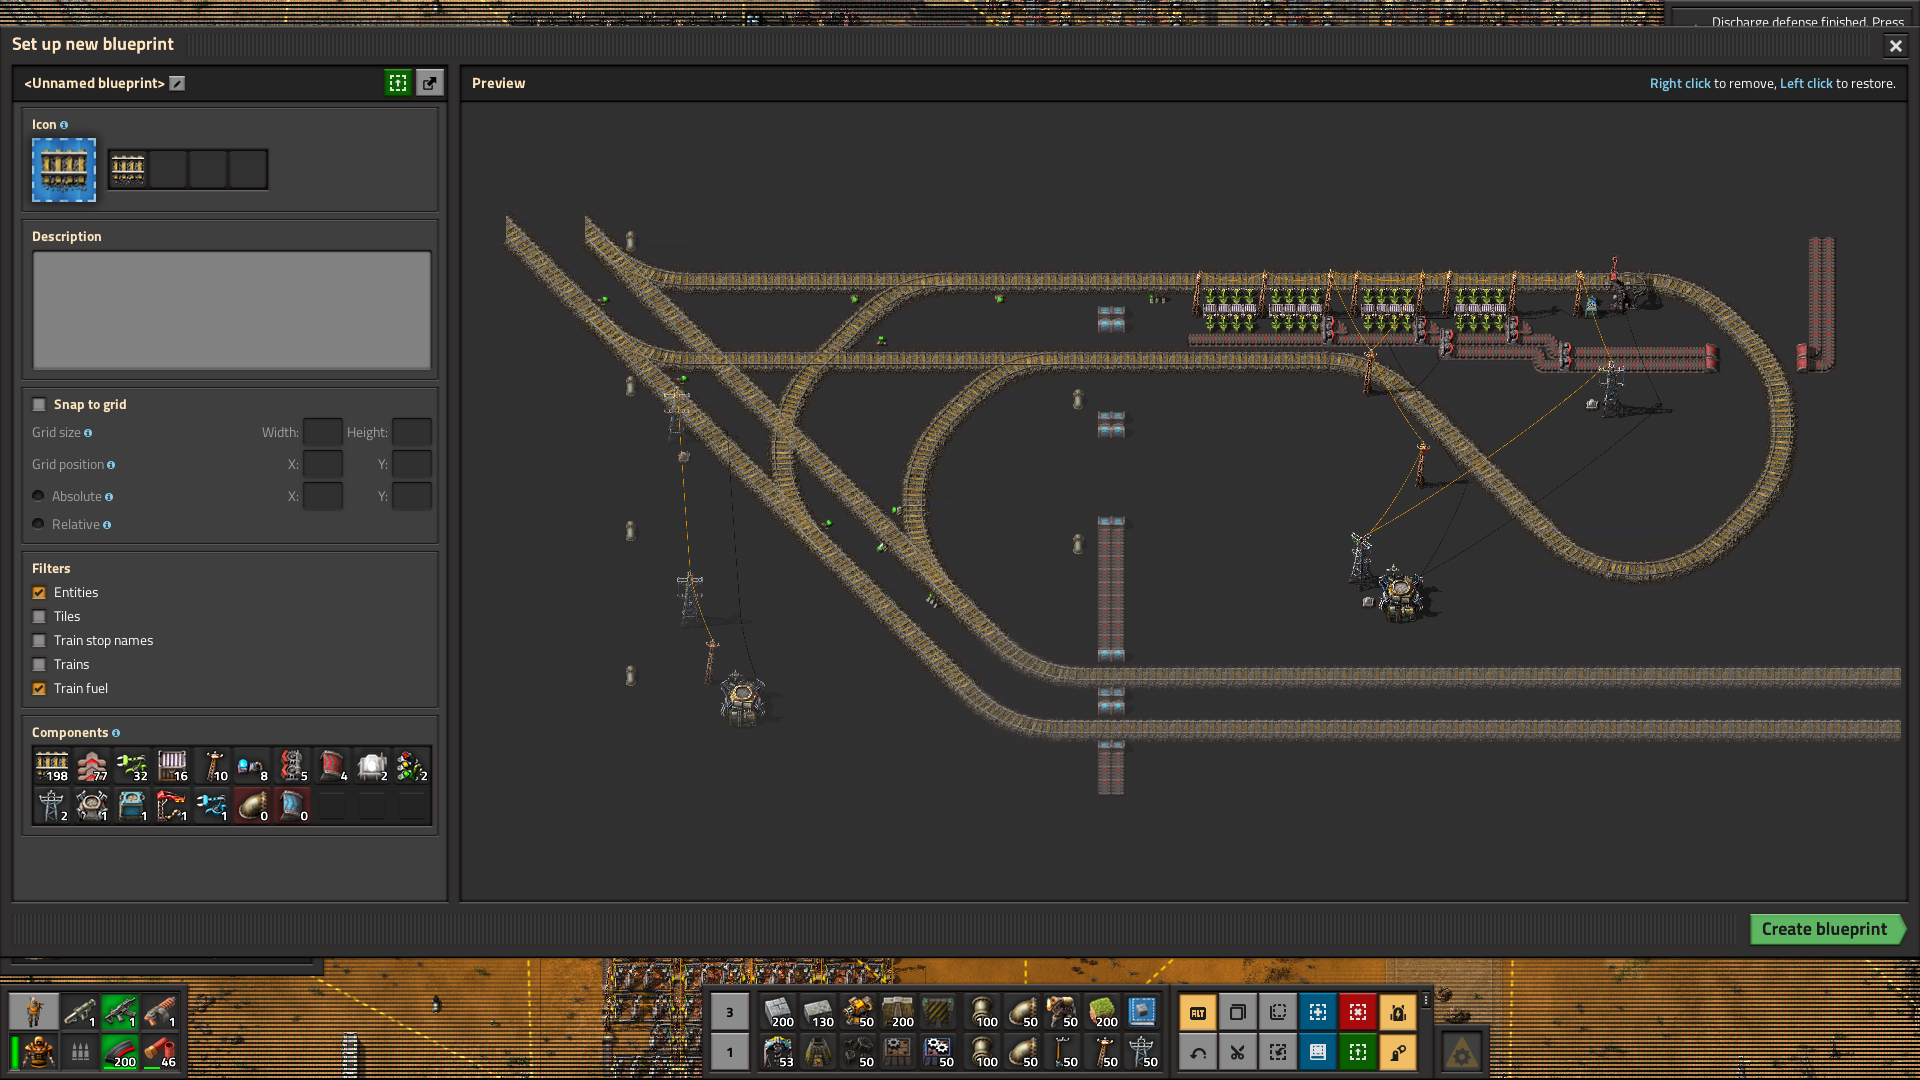1920x1080 pixels.
Task: Click the grid Height input field
Action: [412, 432]
